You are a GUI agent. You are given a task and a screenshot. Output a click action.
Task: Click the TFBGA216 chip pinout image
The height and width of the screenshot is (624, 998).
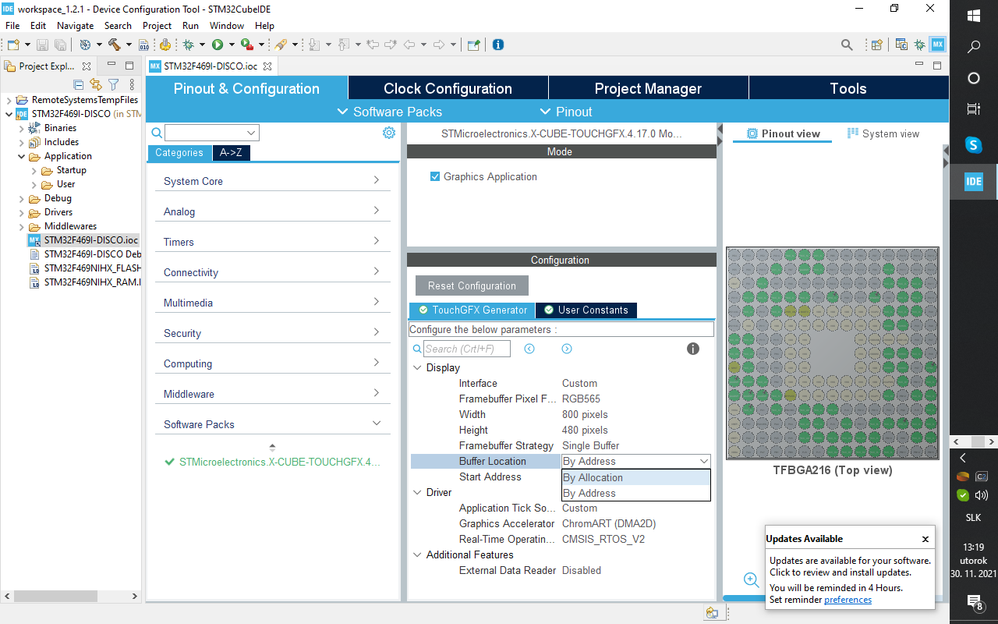coord(833,353)
